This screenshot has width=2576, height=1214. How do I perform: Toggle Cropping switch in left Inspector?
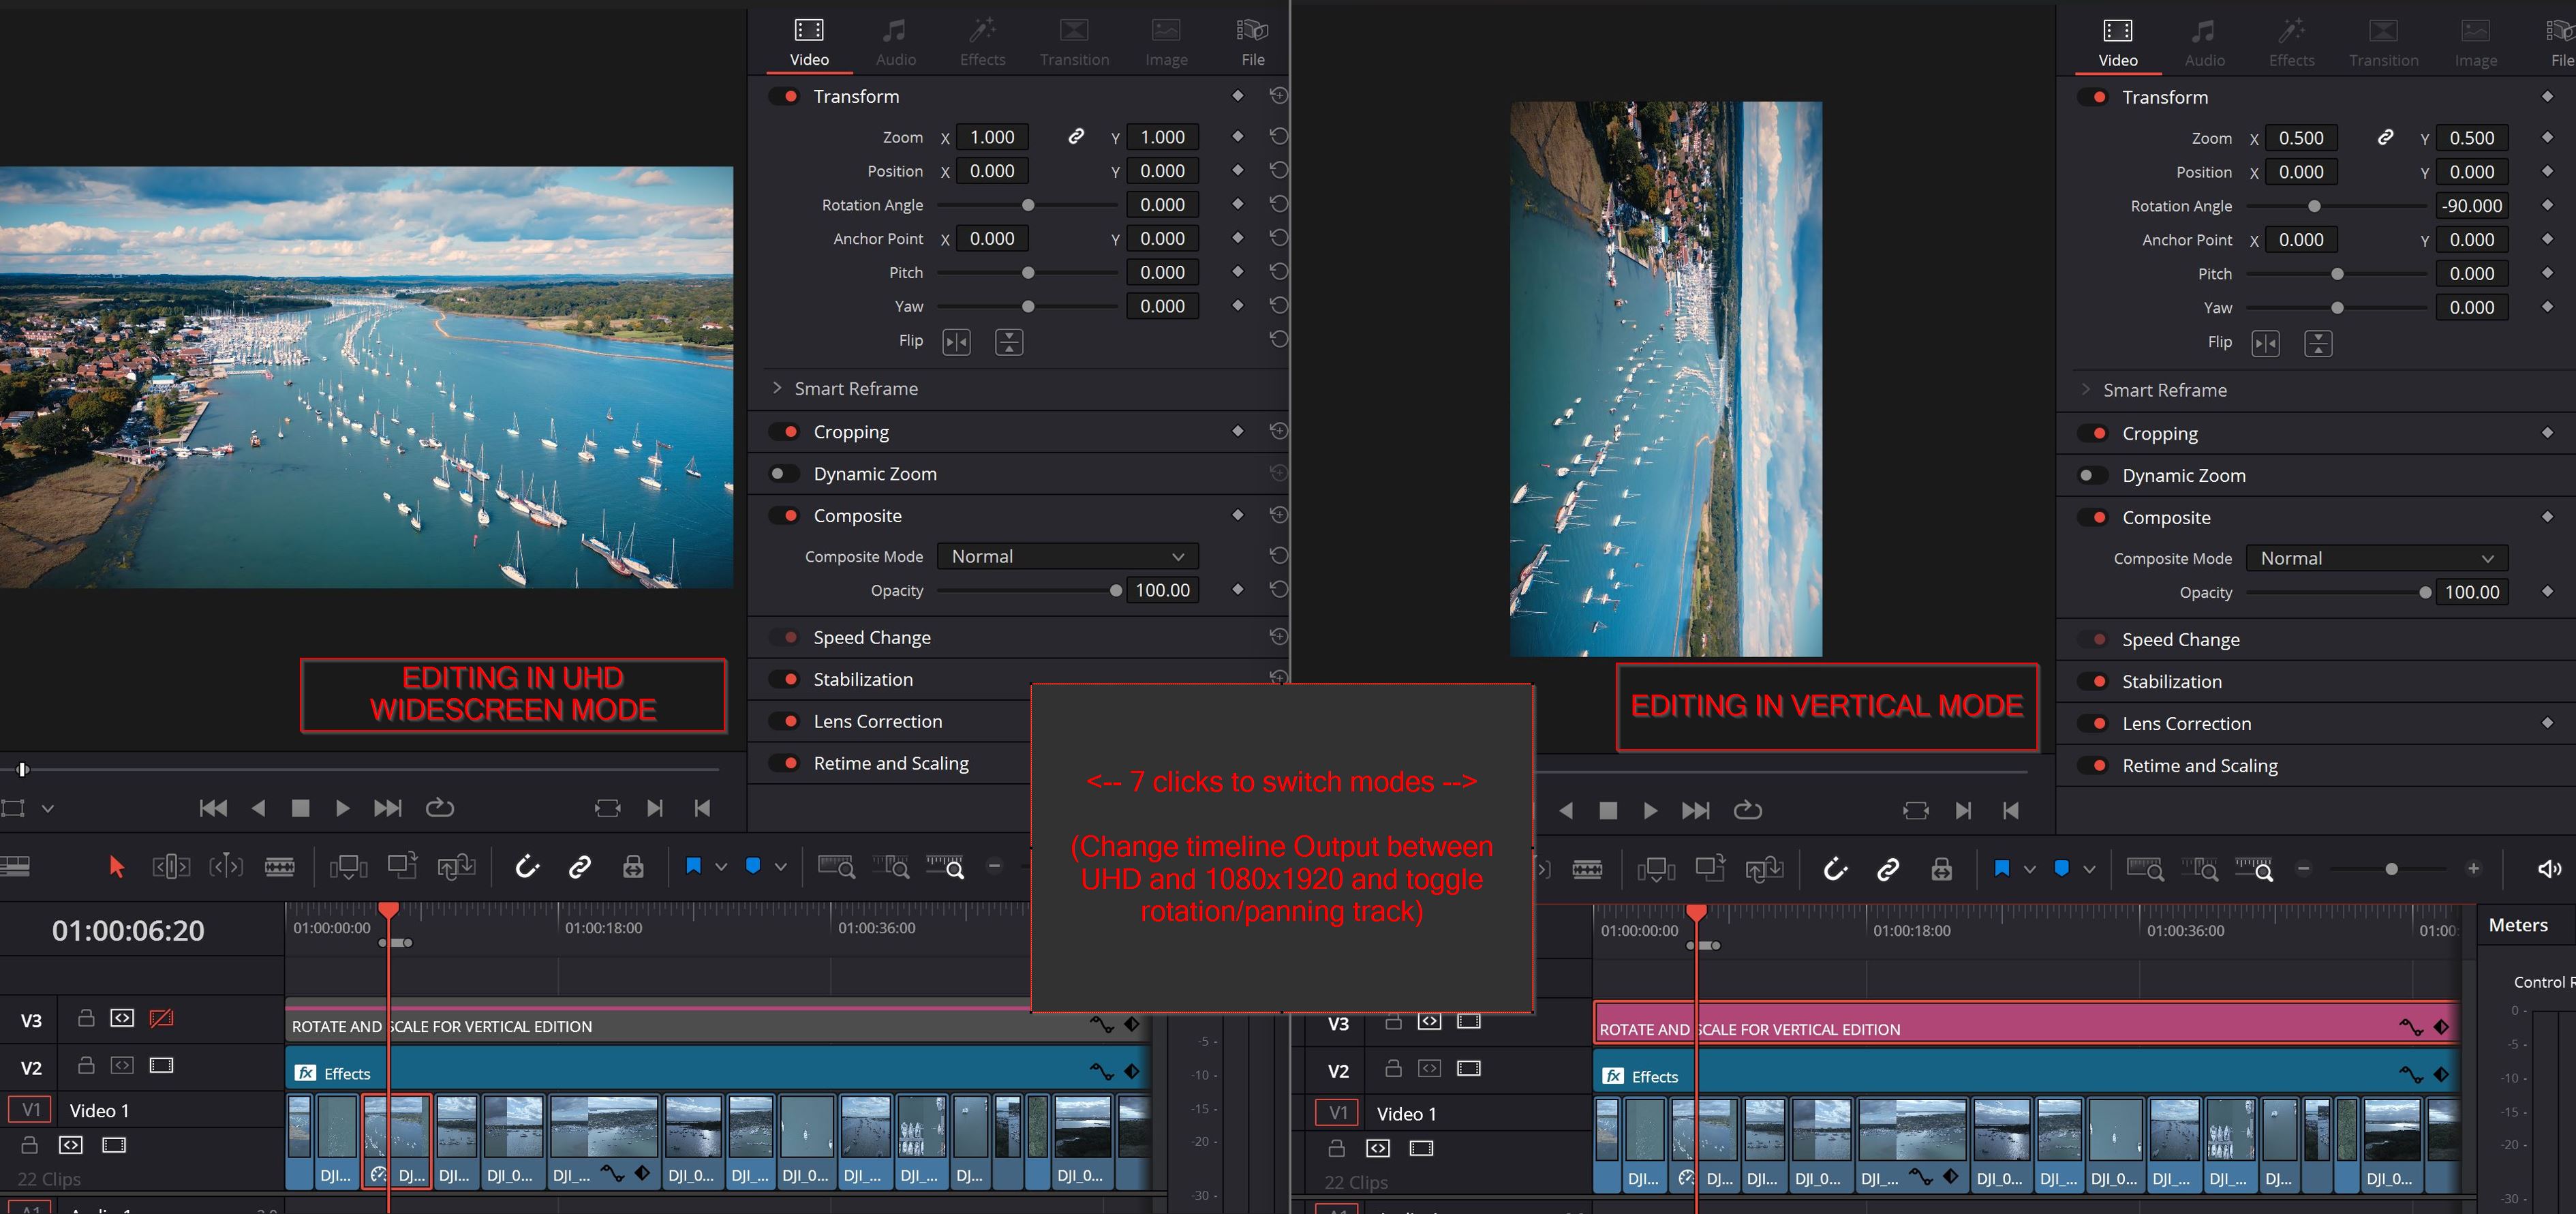[x=784, y=432]
